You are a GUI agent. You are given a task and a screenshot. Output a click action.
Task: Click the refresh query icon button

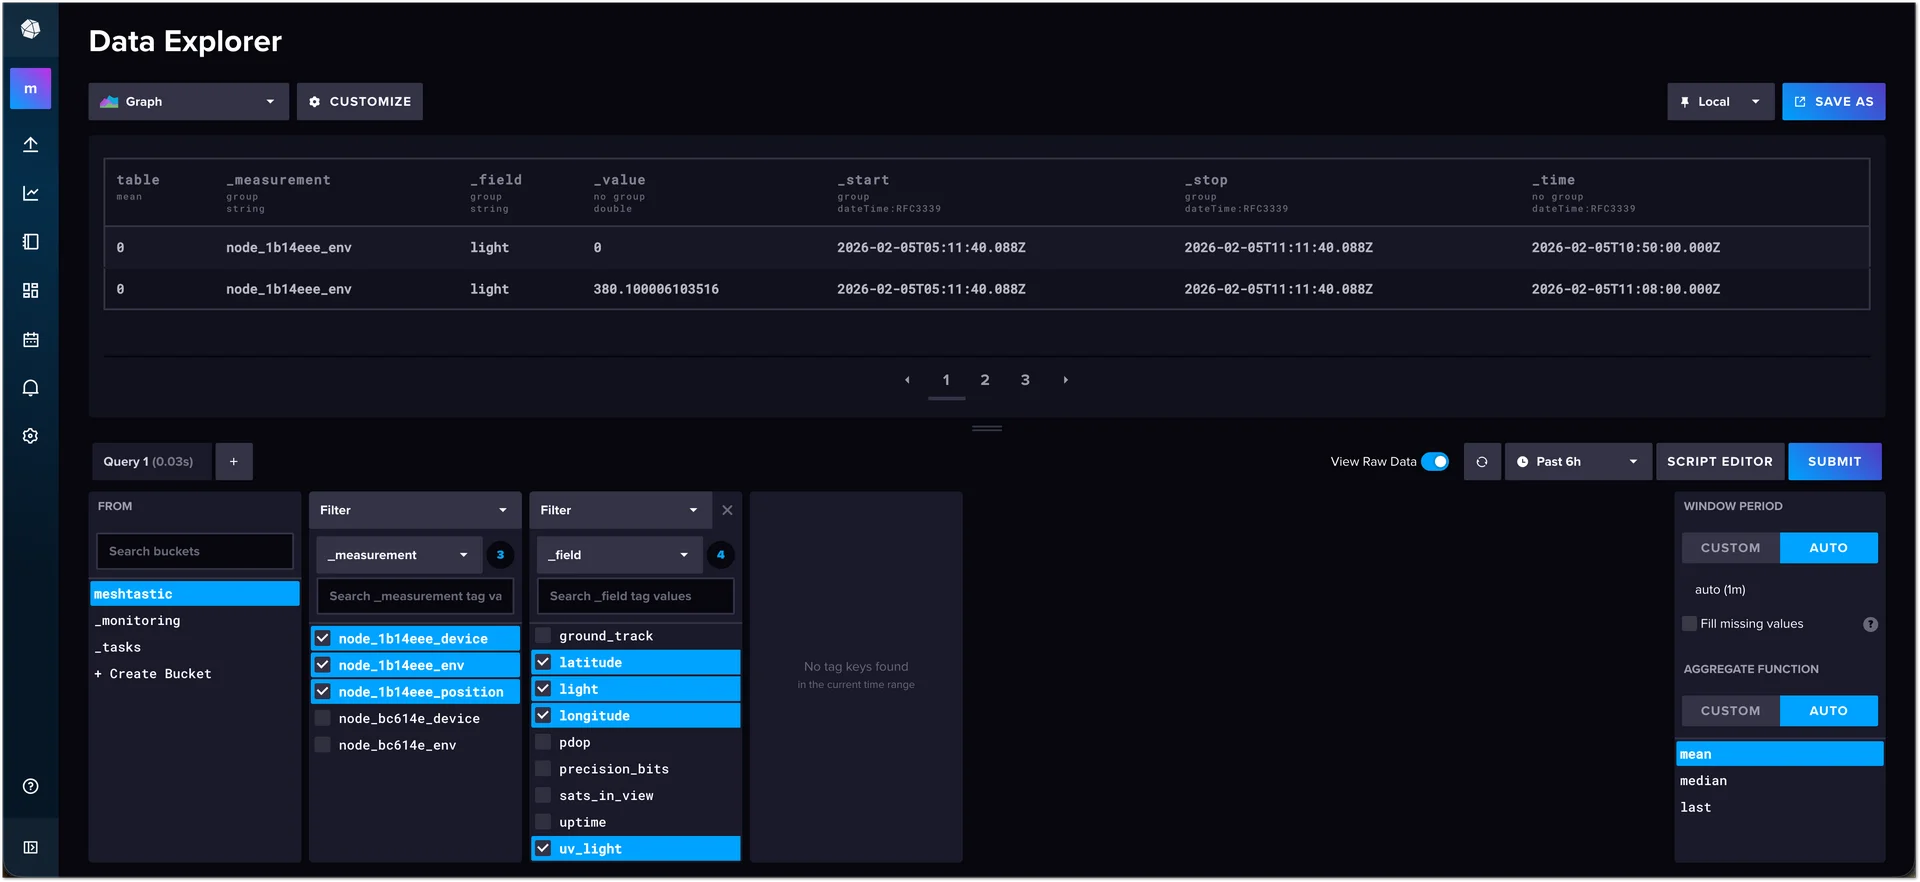1482,462
